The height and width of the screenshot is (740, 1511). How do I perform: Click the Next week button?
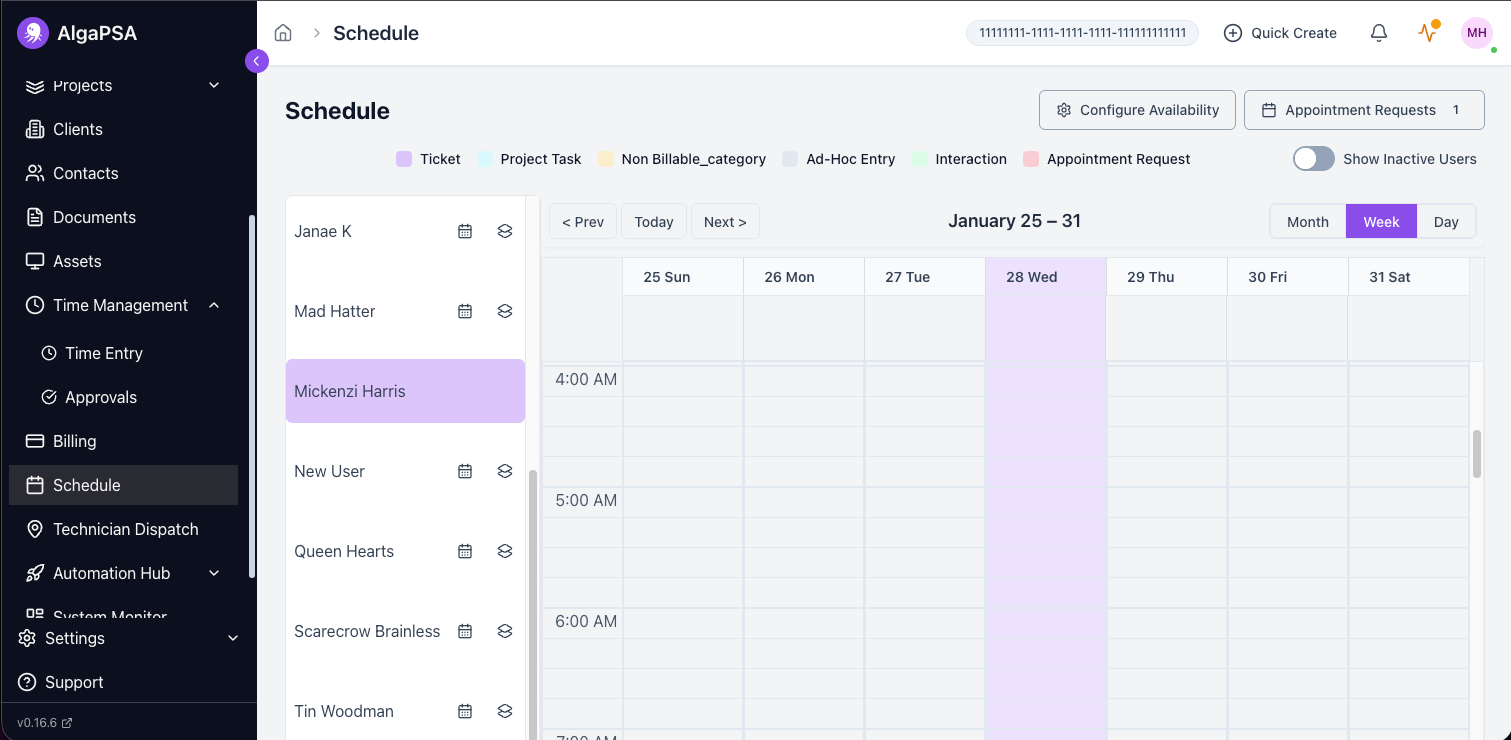pos(725,222)
